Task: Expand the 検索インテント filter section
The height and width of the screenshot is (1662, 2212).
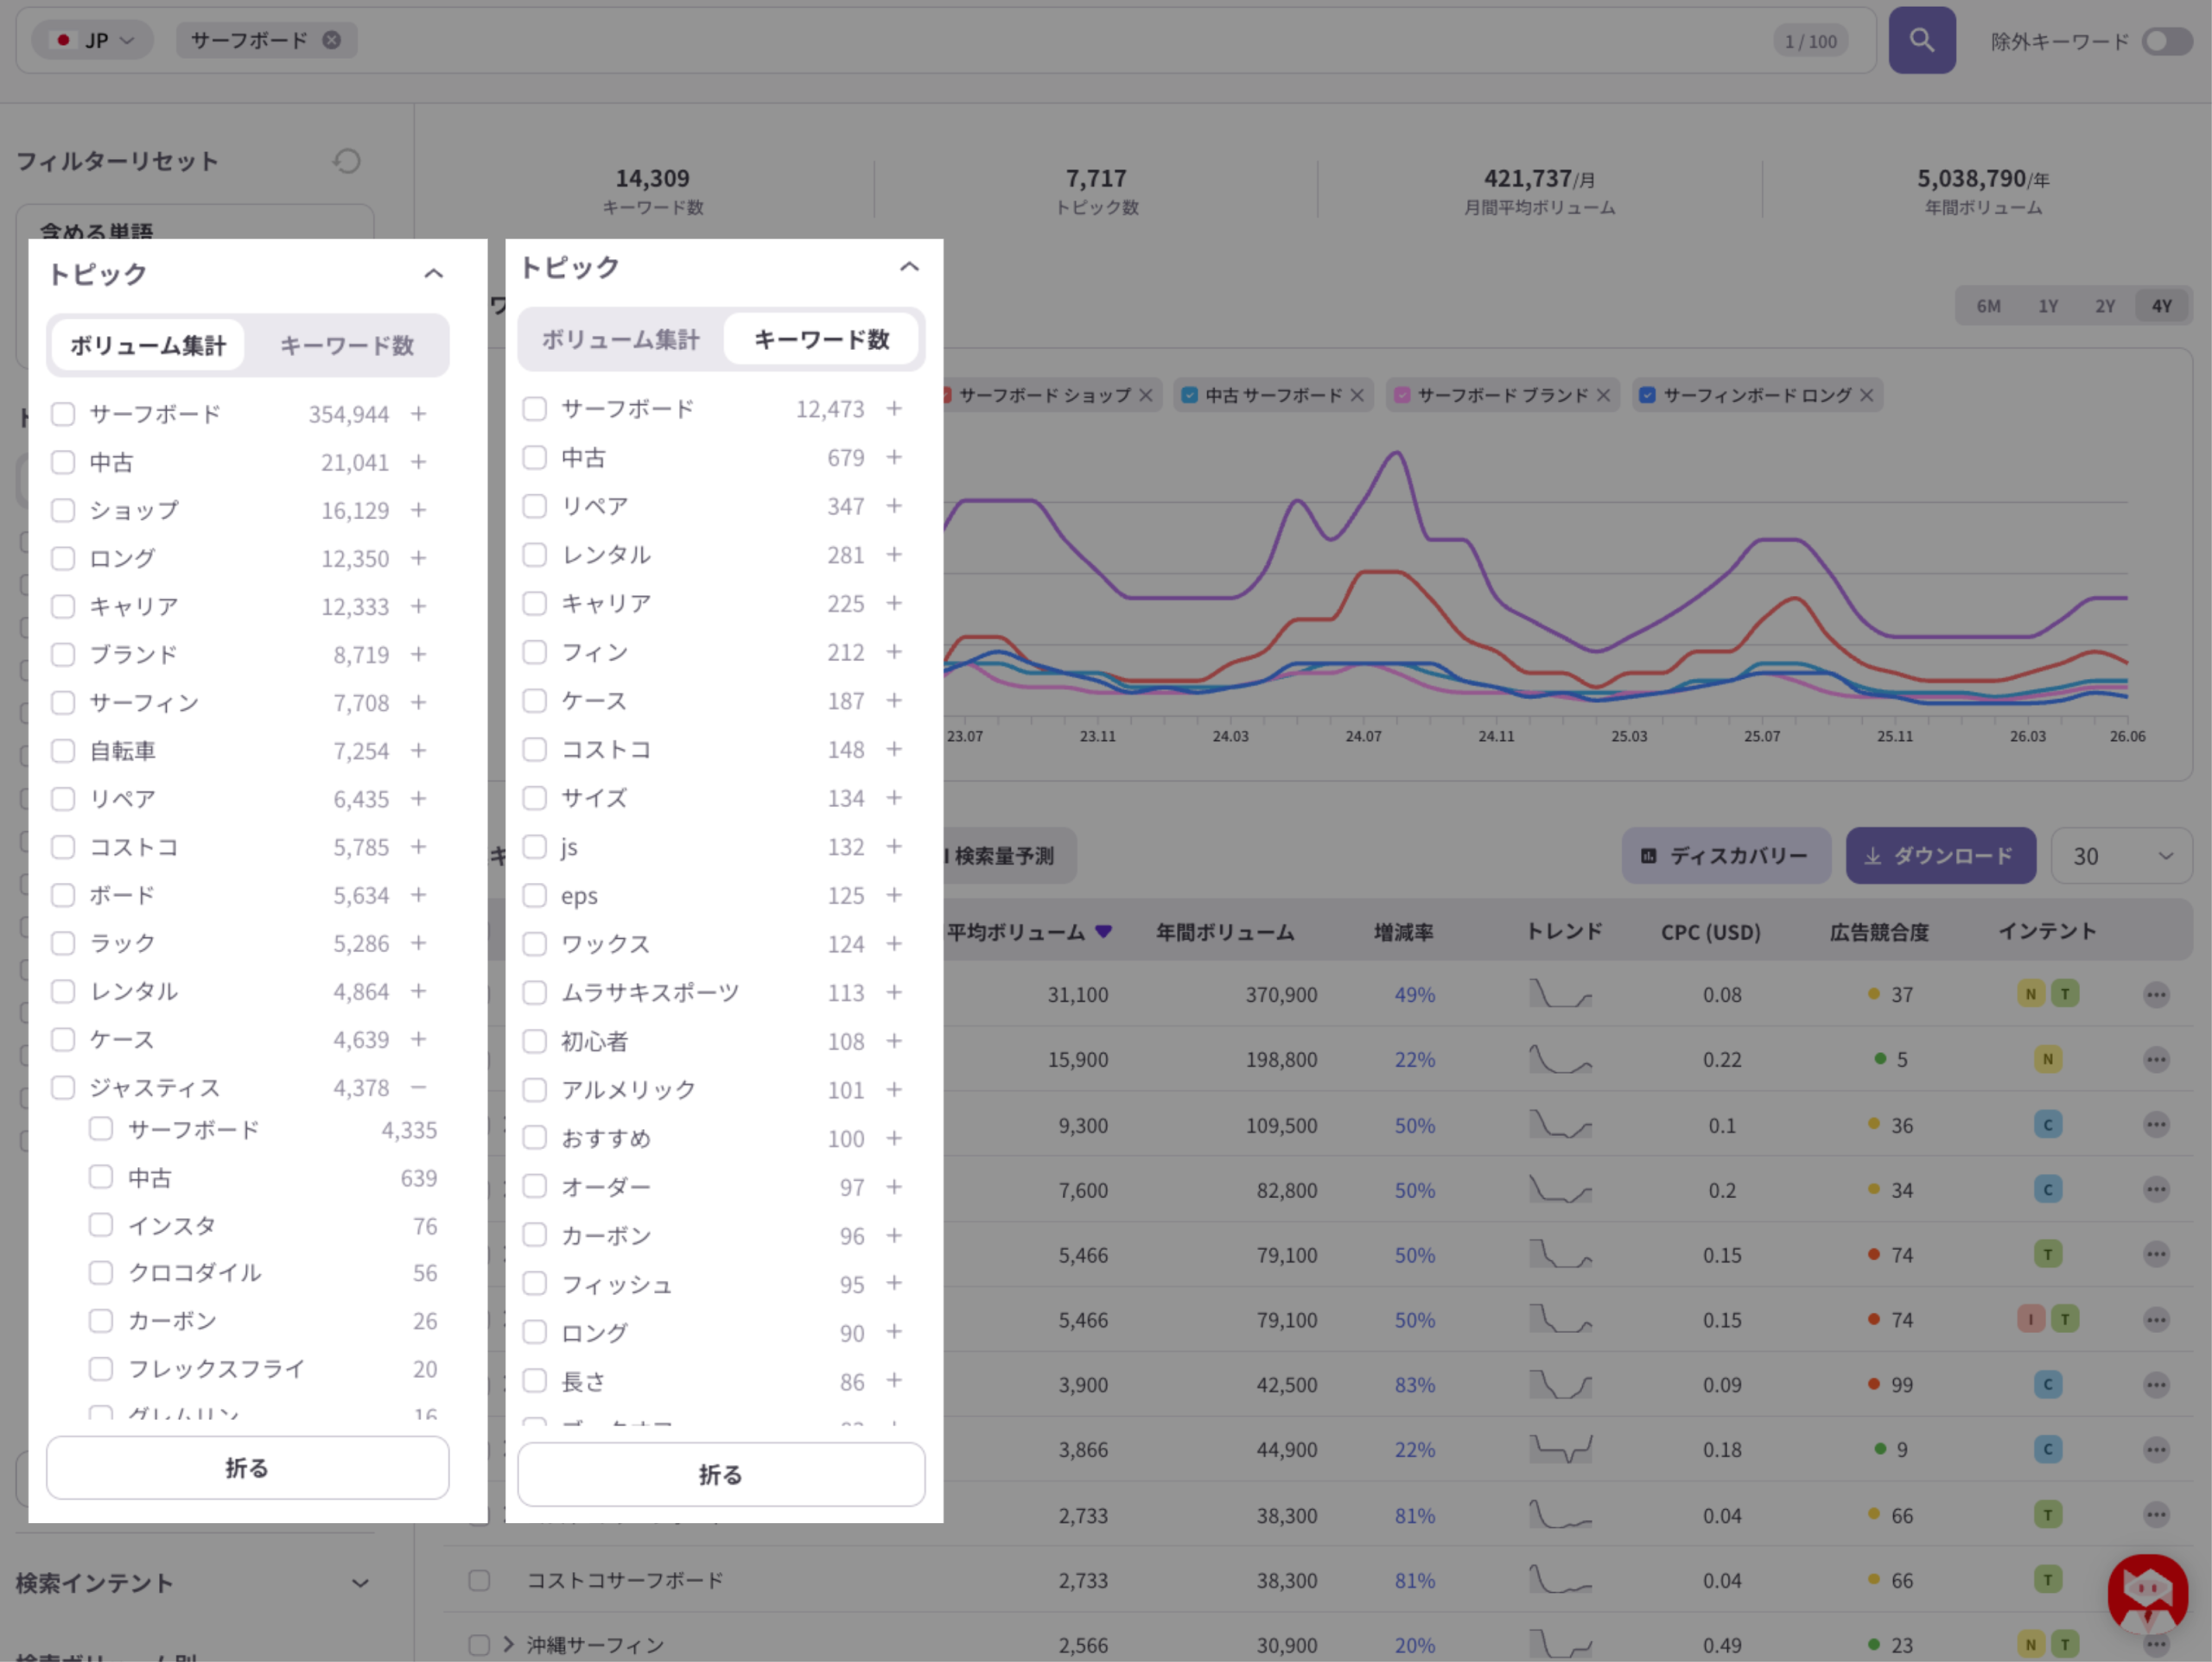Action: click(x=361, y=1583)
